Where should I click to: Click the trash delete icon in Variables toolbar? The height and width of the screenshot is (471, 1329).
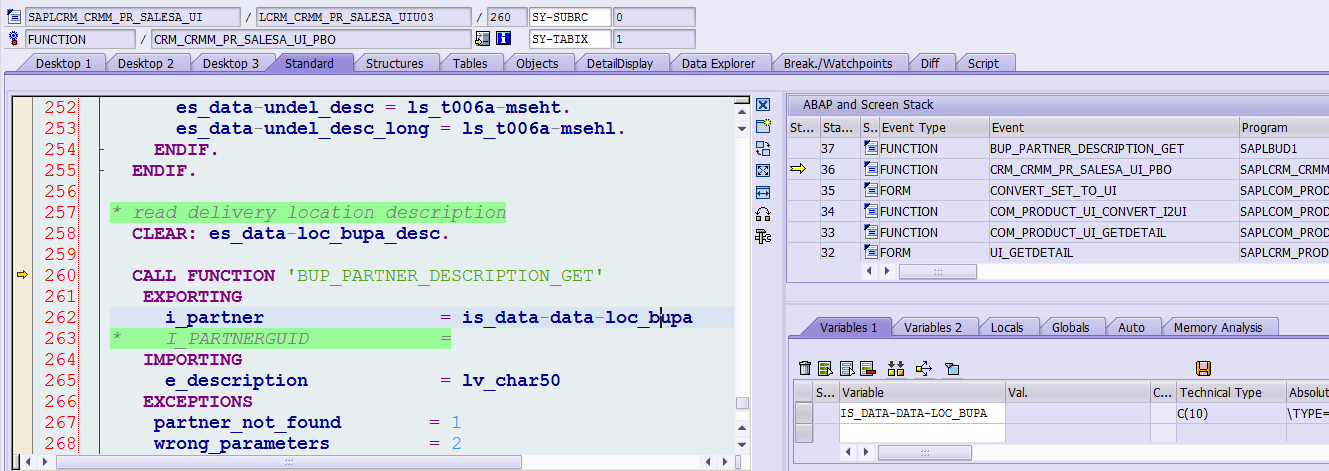805,369
